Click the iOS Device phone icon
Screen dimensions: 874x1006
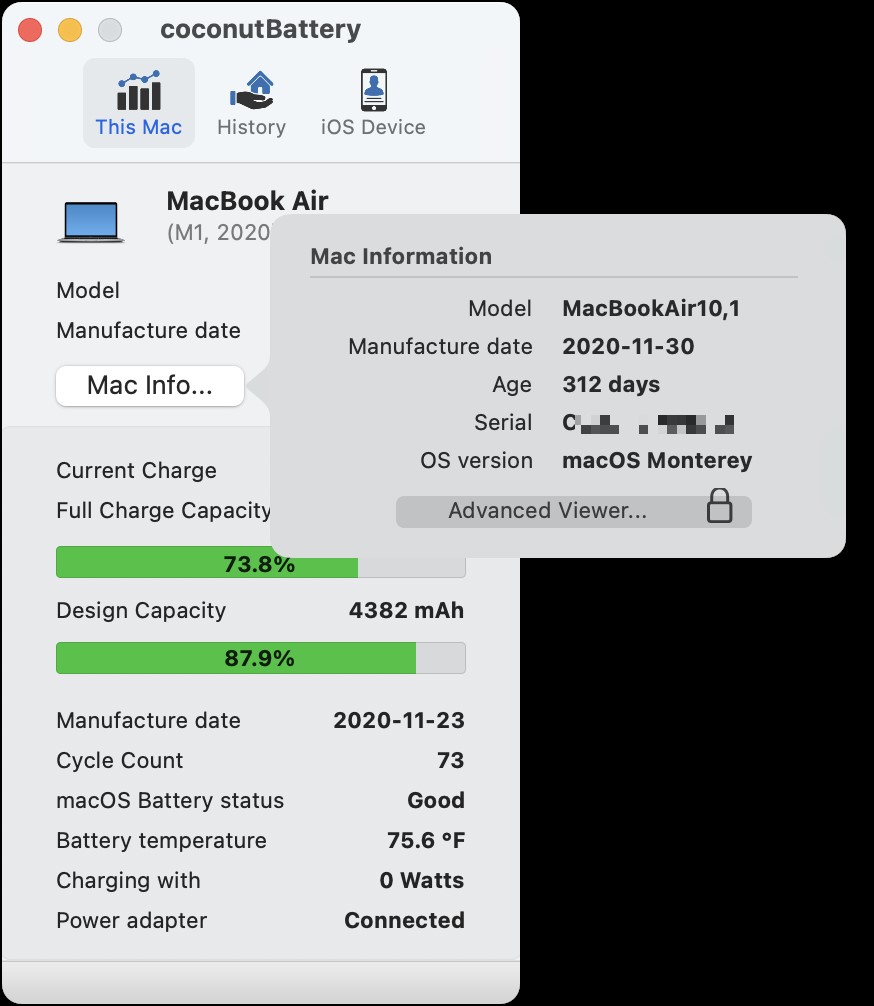click(x=372, y=90)
